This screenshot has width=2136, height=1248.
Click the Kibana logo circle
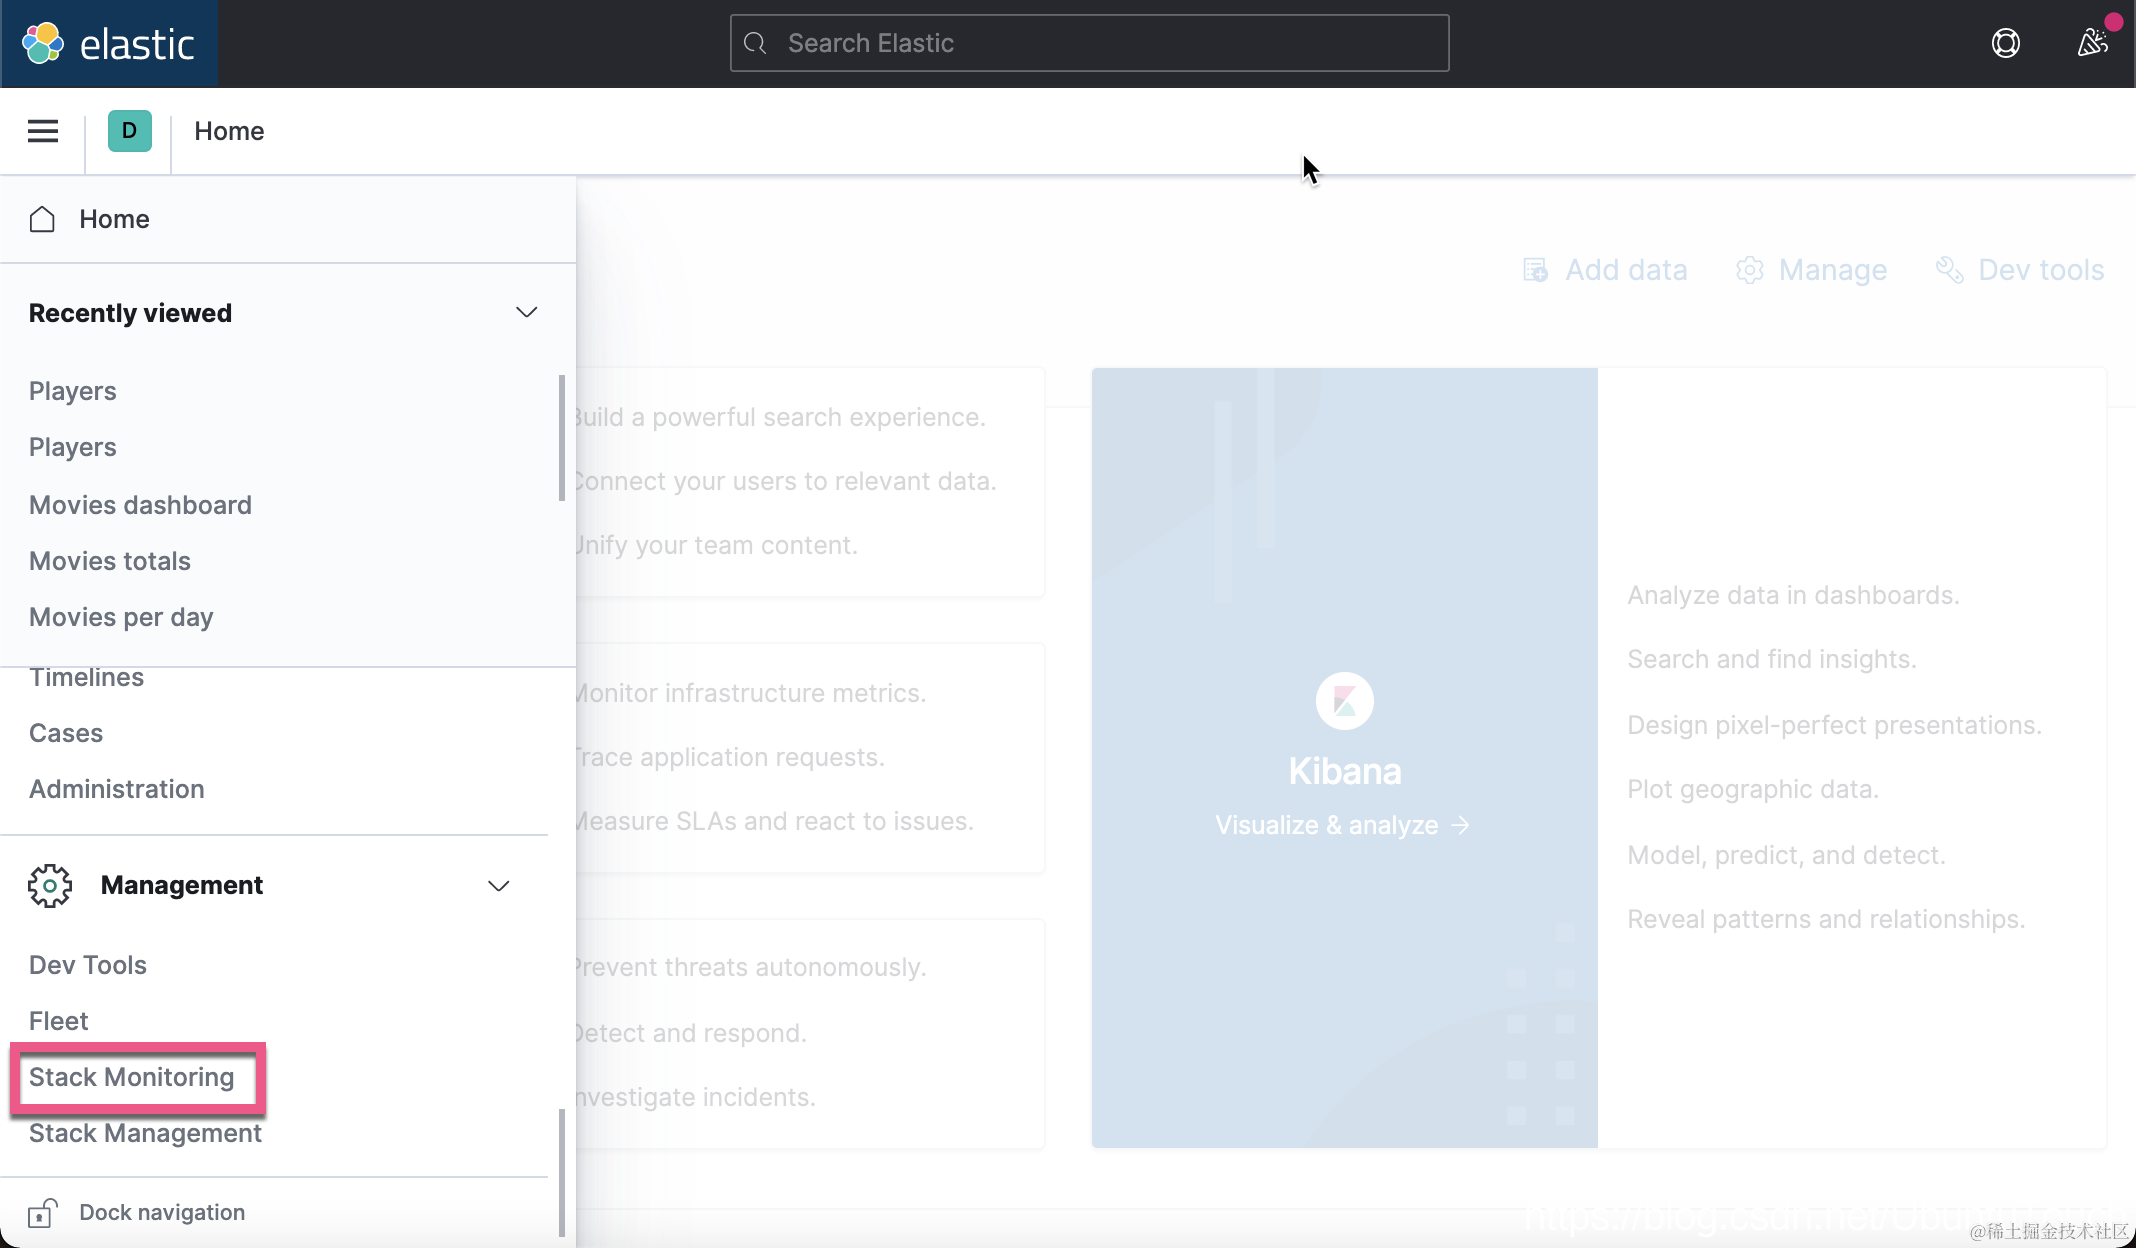pos(1344,701)
